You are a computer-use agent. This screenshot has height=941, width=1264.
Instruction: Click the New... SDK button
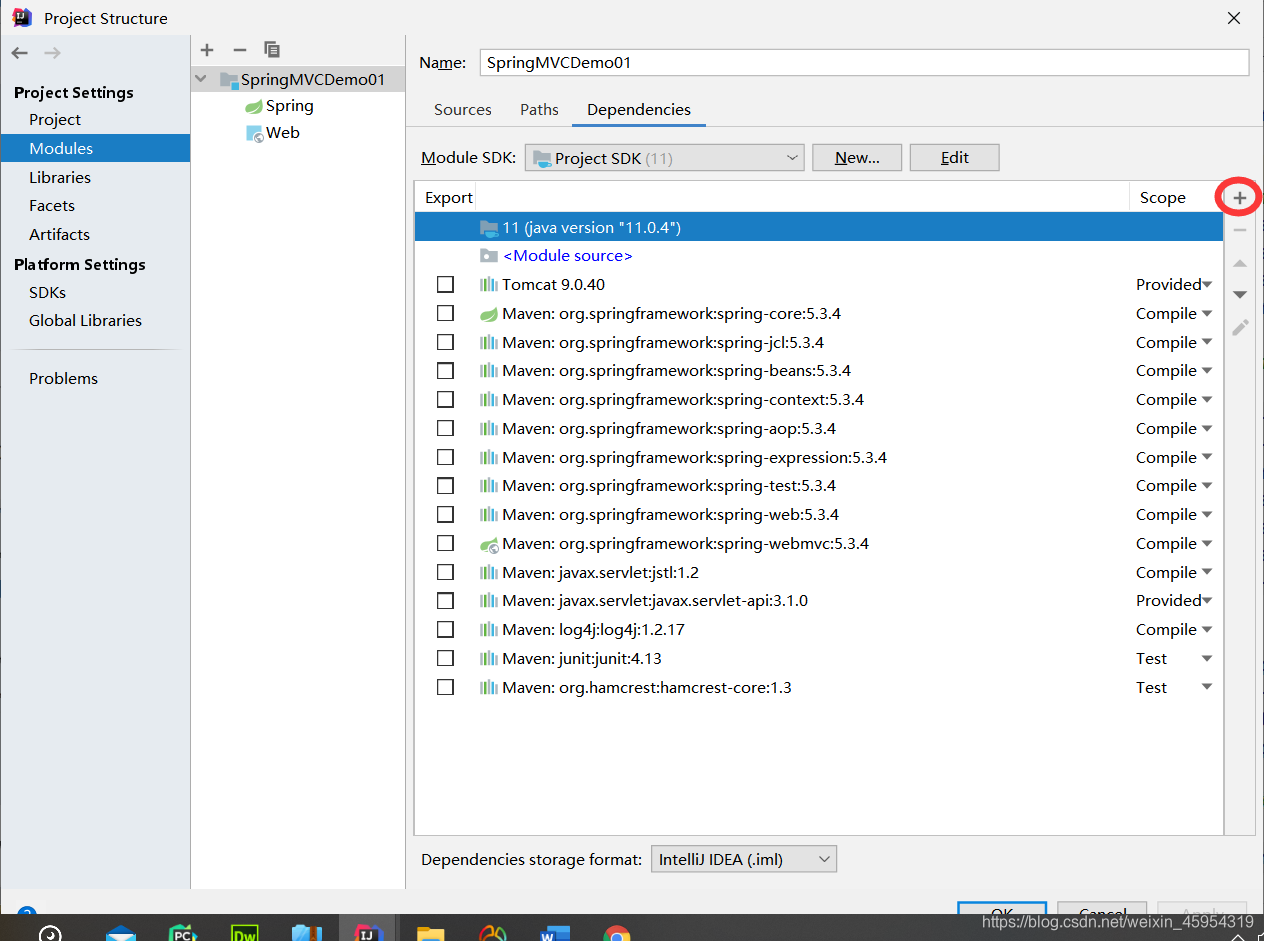857,158
